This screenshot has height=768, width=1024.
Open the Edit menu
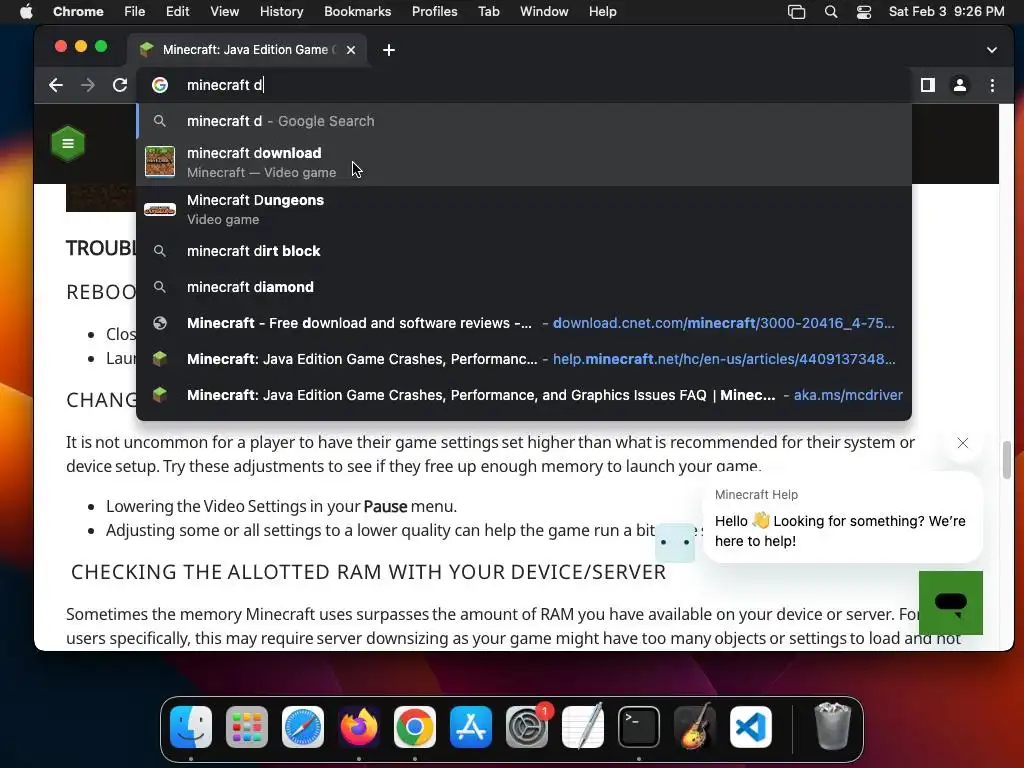177,11
